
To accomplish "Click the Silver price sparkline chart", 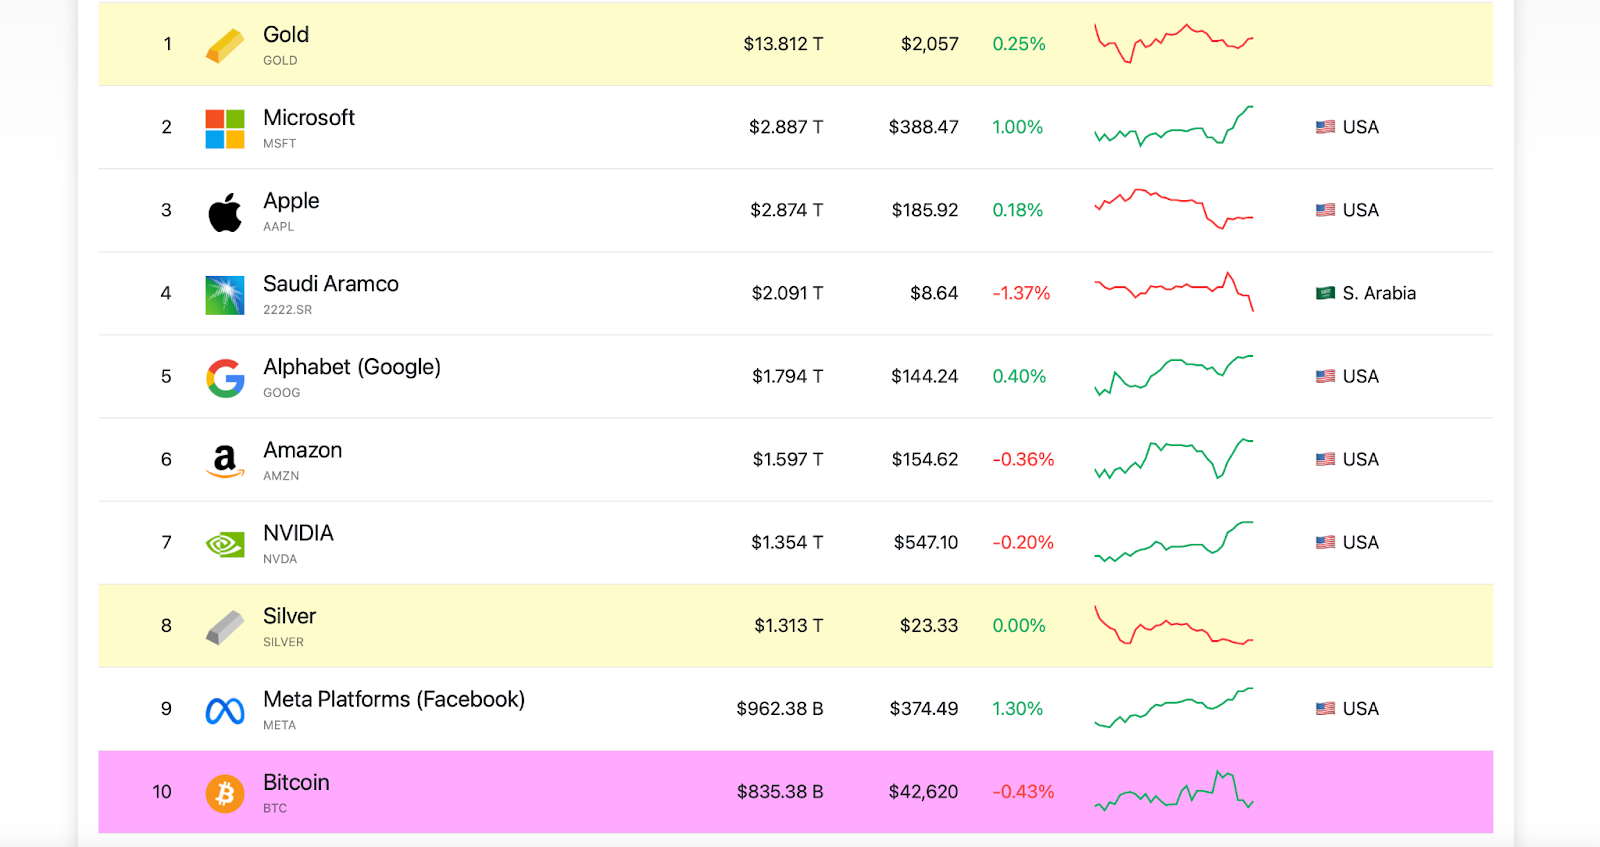I will [1174, 625].
